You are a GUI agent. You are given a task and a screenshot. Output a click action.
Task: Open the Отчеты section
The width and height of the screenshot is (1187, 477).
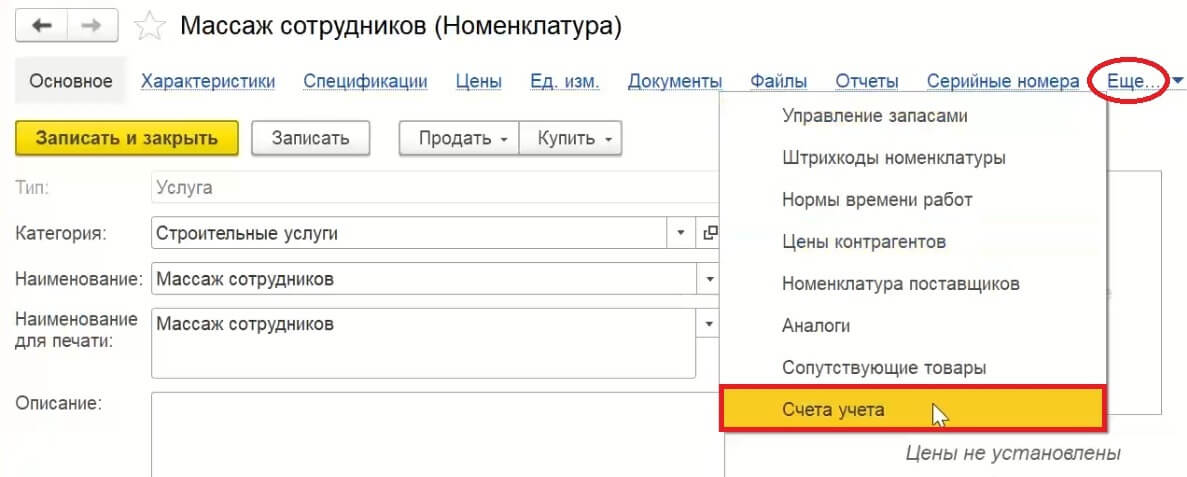tap(867, 81)
